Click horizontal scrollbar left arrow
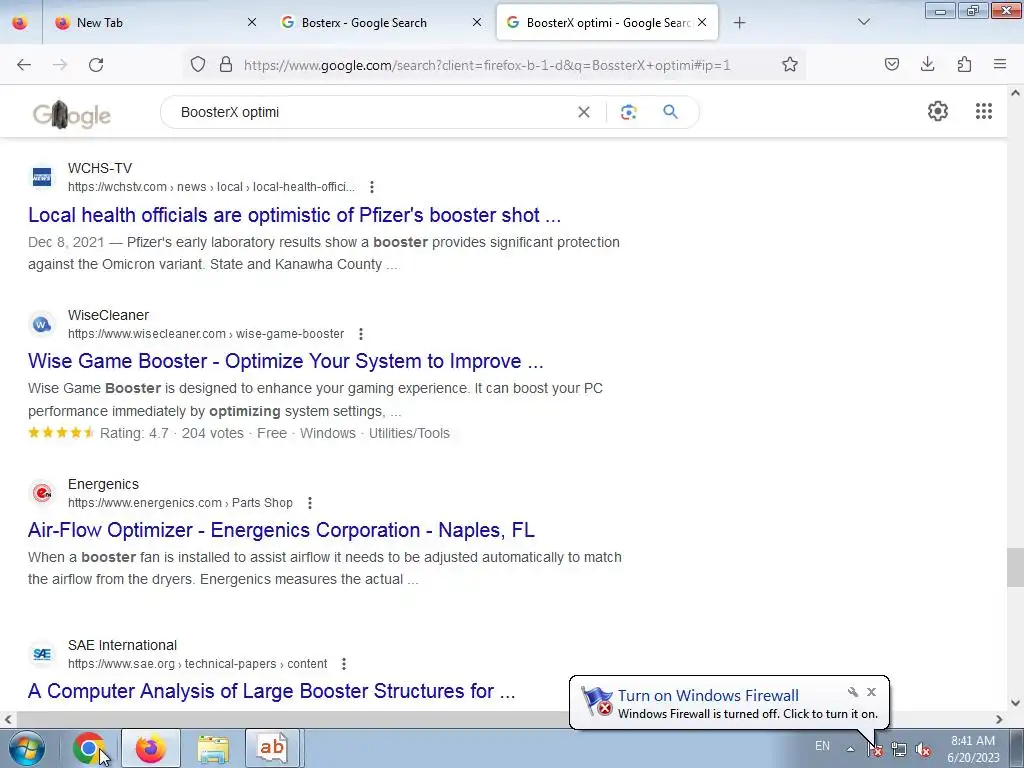This screenshot has height=768, width=1024. 8,719
